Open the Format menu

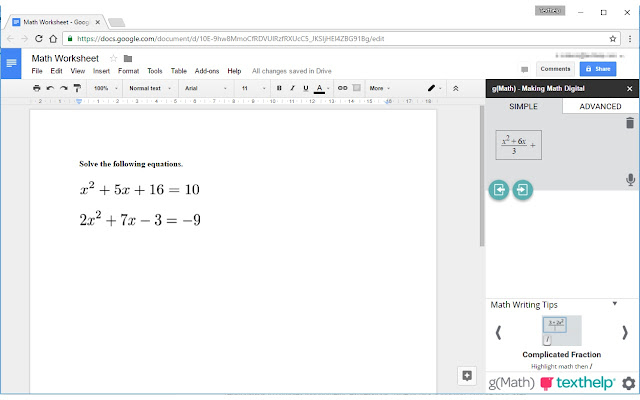click(x=129, y=71)
